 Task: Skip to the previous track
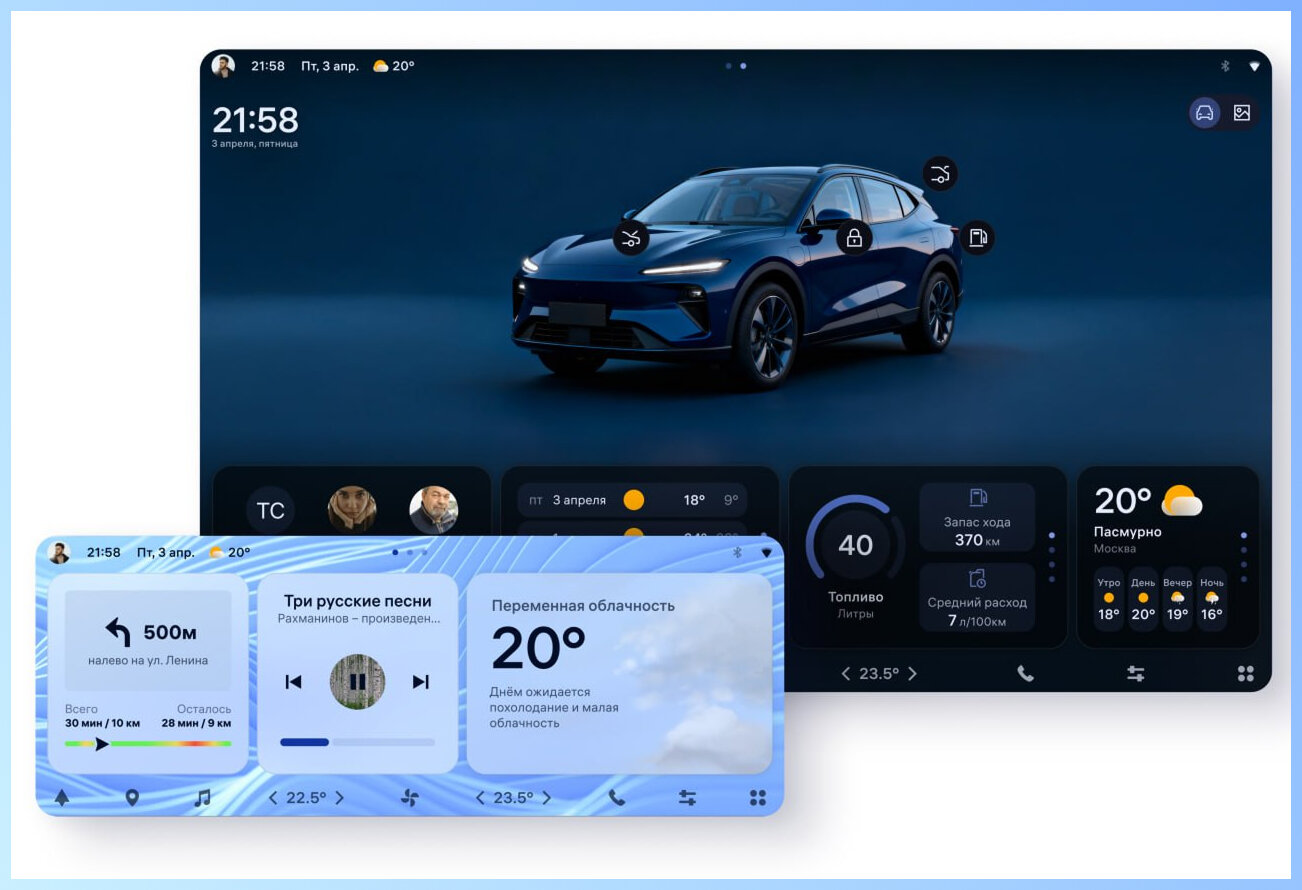pos(293,682)
